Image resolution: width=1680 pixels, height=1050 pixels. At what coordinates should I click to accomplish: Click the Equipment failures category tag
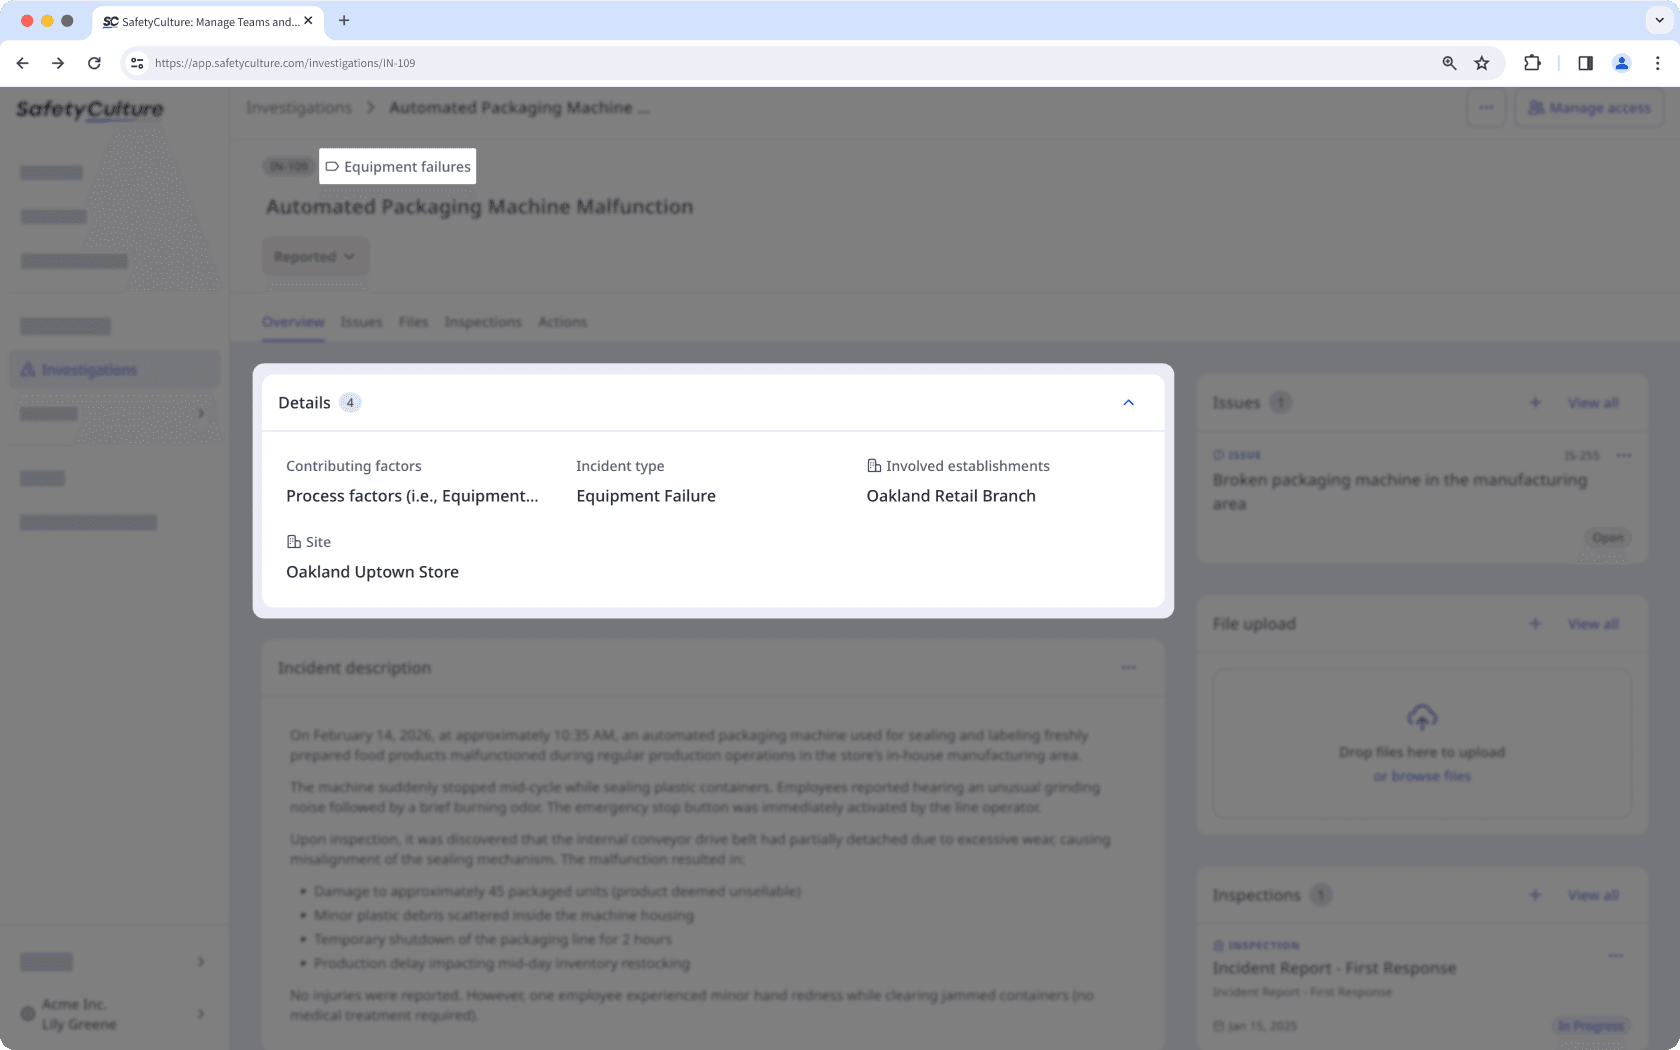pos(398,167)
